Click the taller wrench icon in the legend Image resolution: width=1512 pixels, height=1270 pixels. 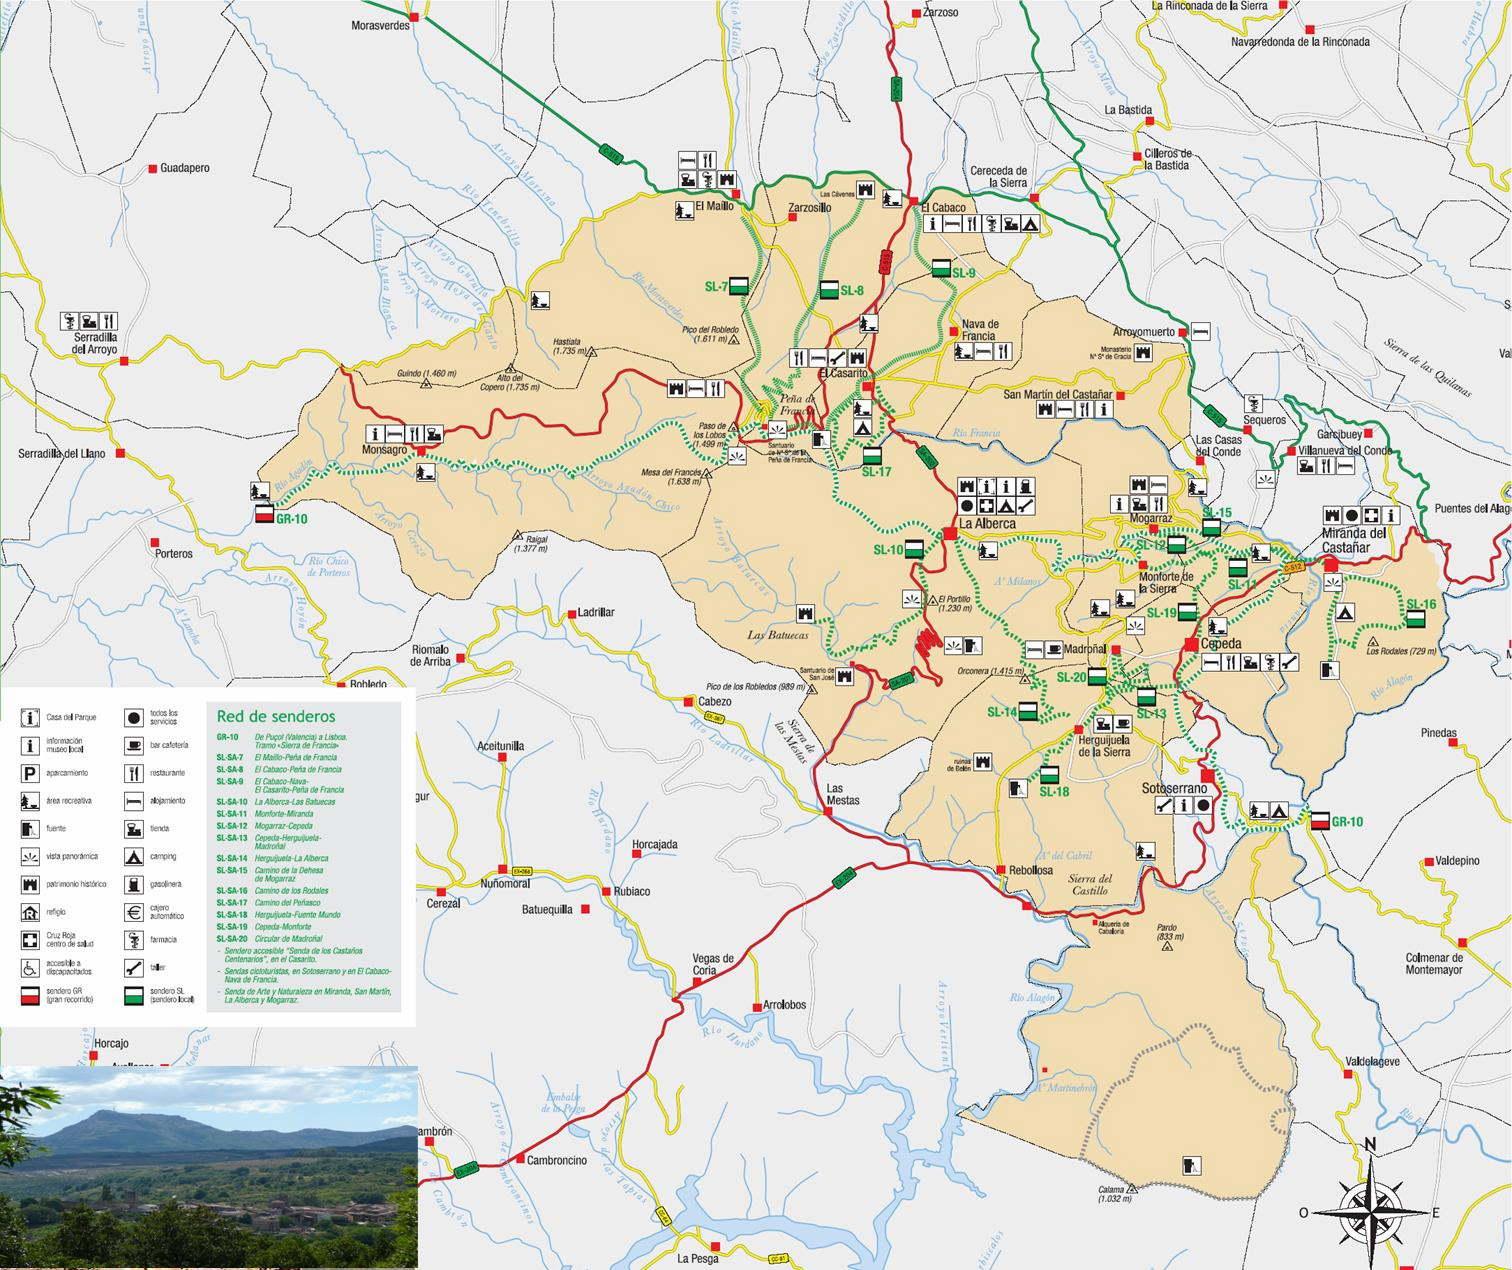pos(134,967)
